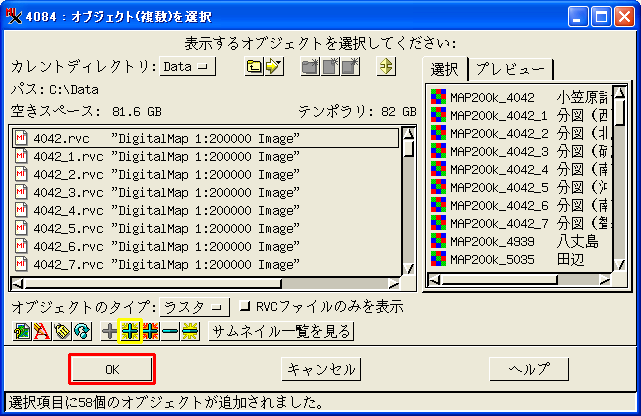Click the キャンセル button
This screenshot has width=641, height=416.
pyautogui.click(x=320, y=369)
